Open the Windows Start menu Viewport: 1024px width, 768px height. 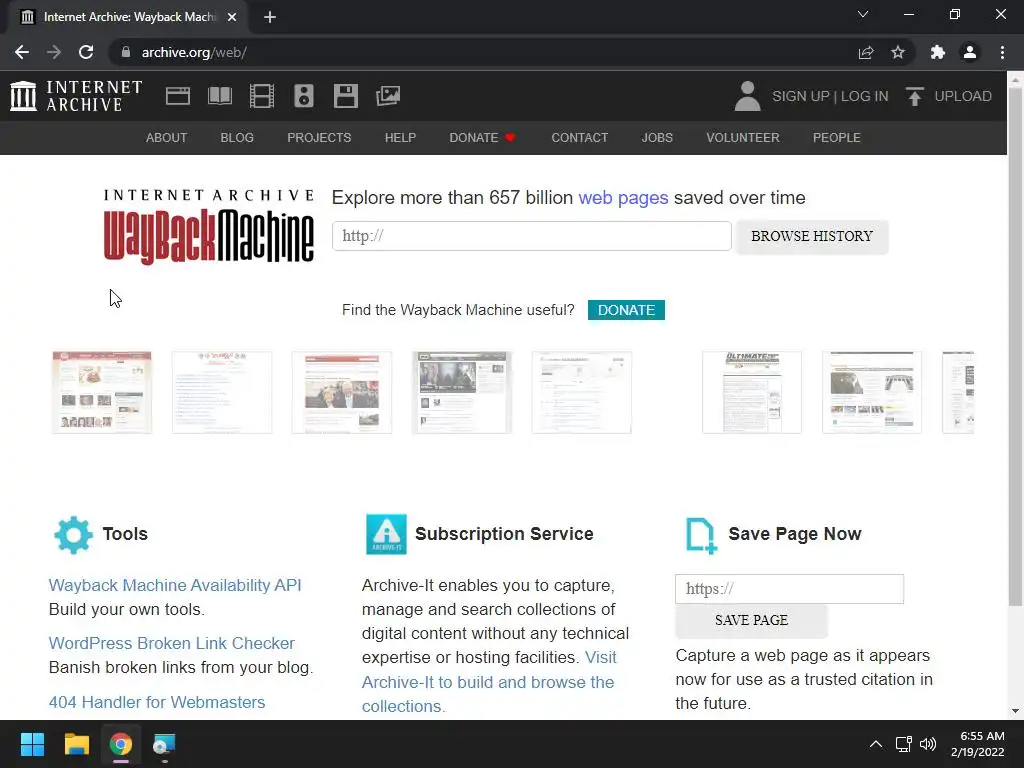[x=32, y=744]
